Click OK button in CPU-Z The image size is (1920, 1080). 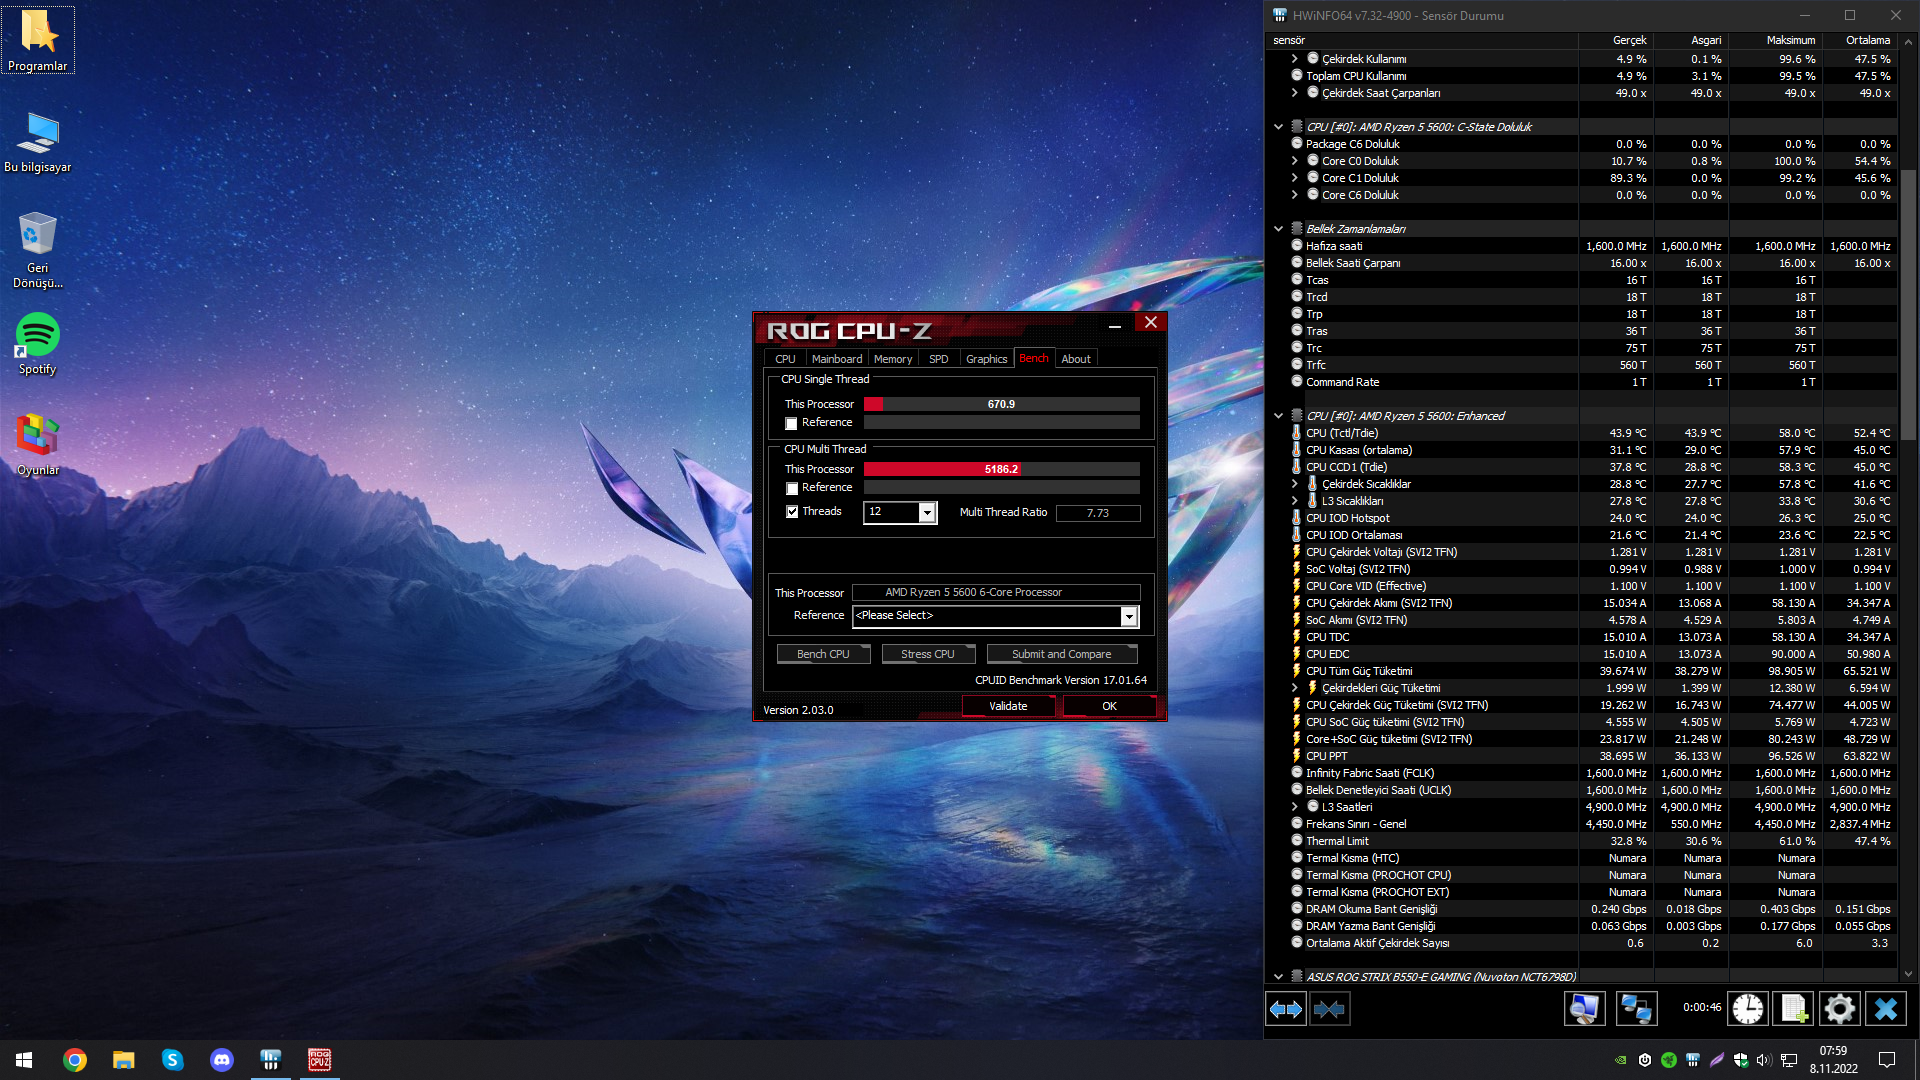pos(1109,706)
